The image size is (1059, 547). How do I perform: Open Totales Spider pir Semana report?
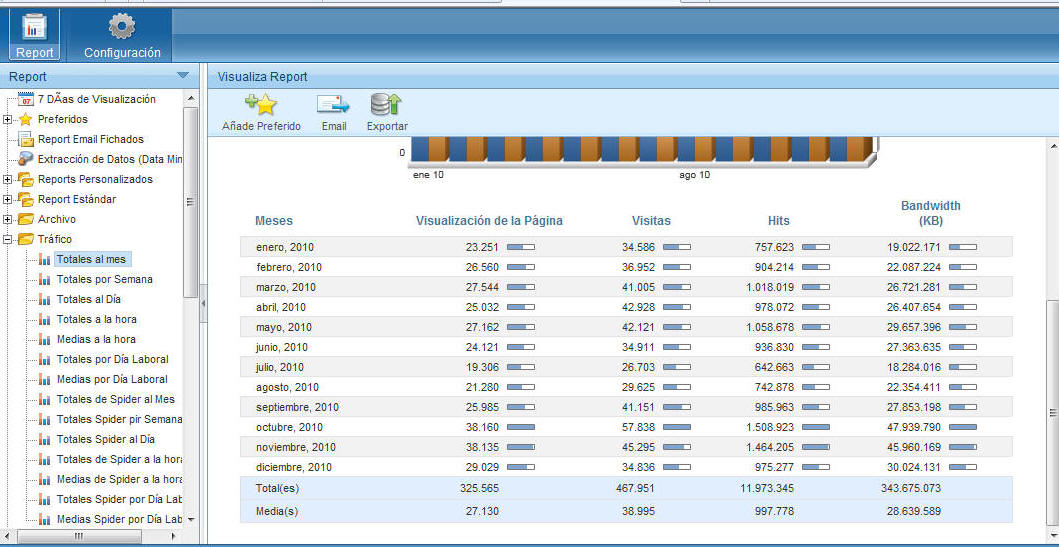[x=120, y=419]
